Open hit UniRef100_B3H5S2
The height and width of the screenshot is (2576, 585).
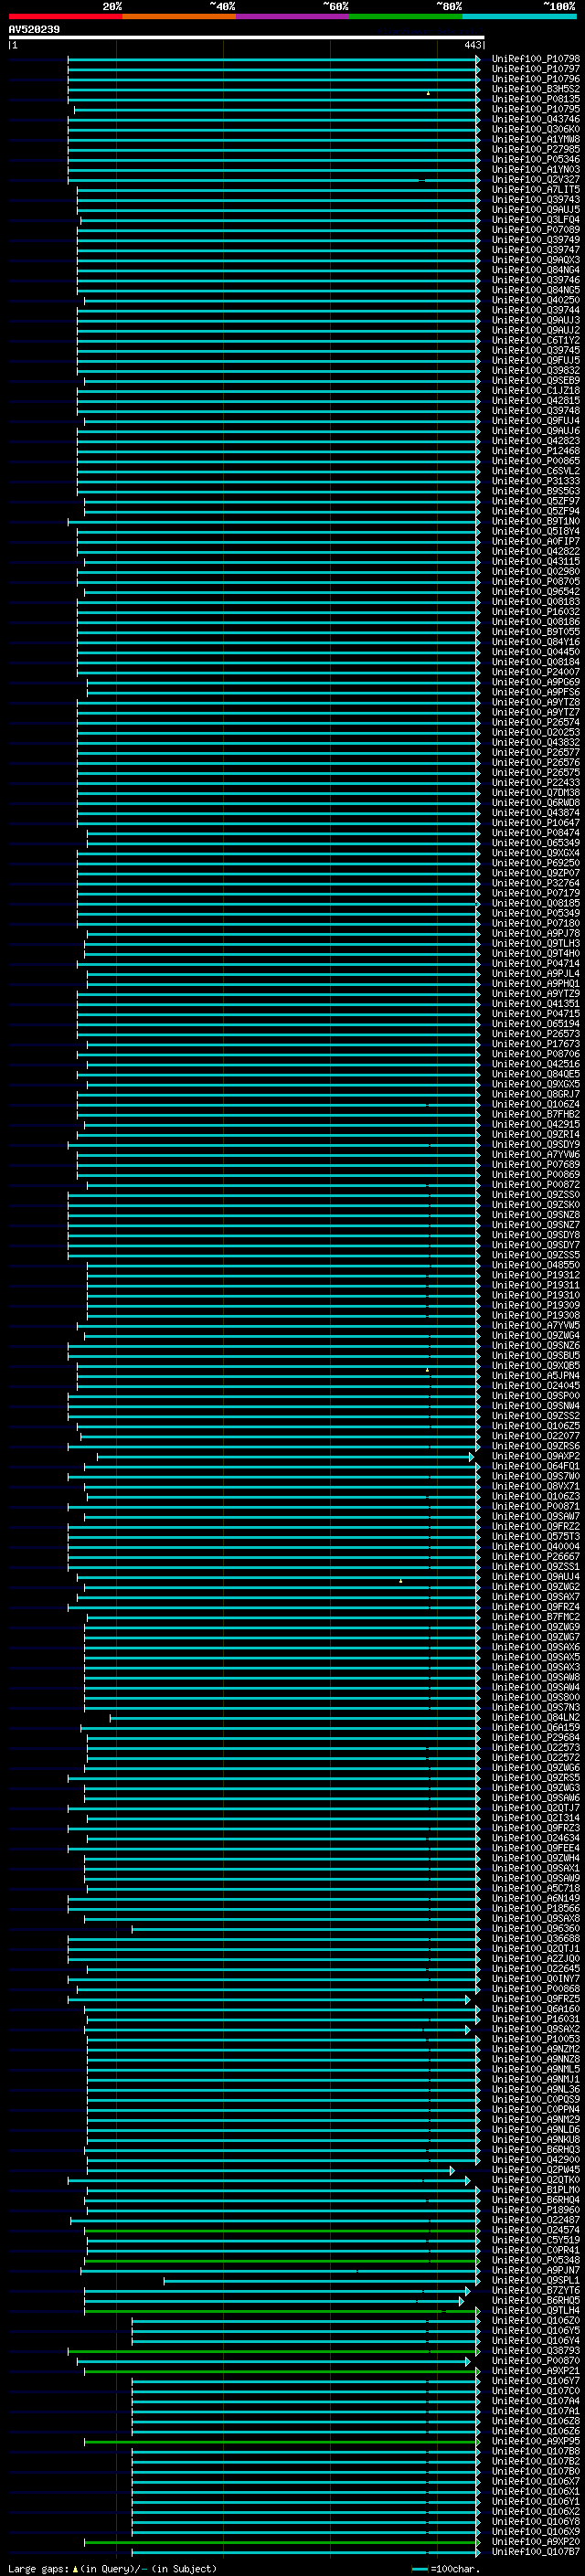(536, 89)
